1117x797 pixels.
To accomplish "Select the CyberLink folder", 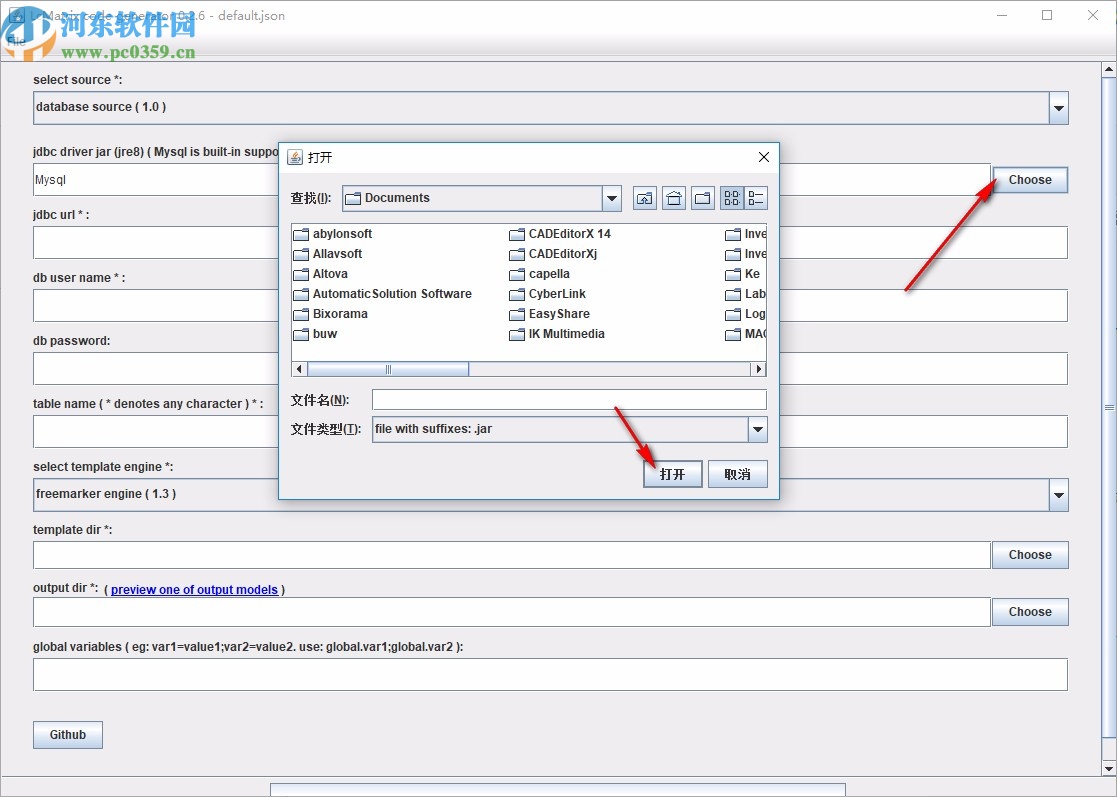I will (x=556, y=294).
